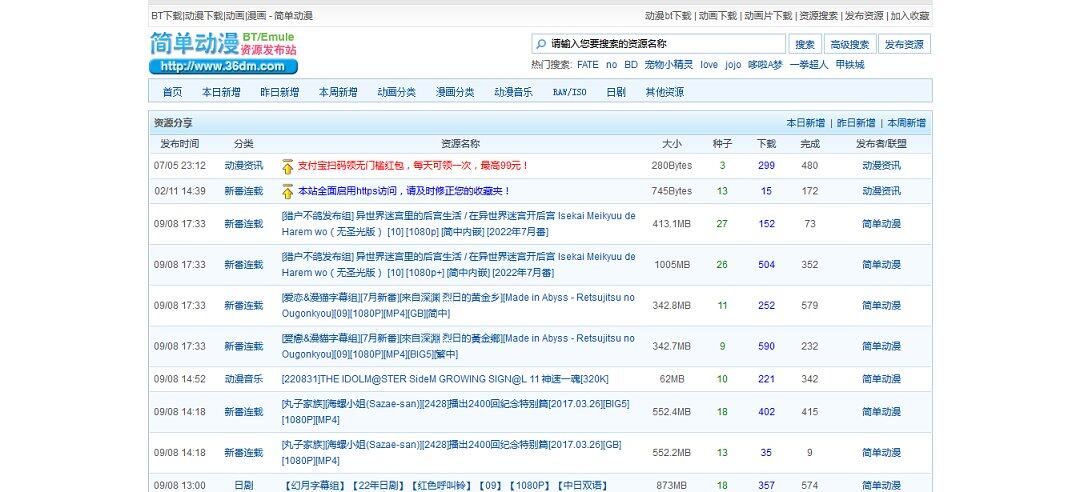Click the 简单动漫 site logo

224,52
